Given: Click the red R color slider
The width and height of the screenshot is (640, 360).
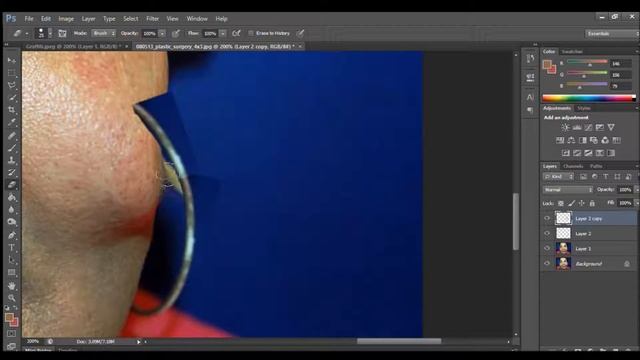Looking at the screenshot, I should tap(587, 63).
